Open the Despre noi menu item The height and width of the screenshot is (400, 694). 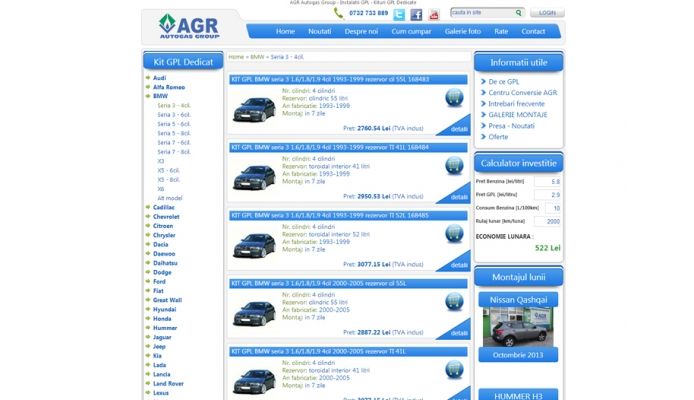361,31
